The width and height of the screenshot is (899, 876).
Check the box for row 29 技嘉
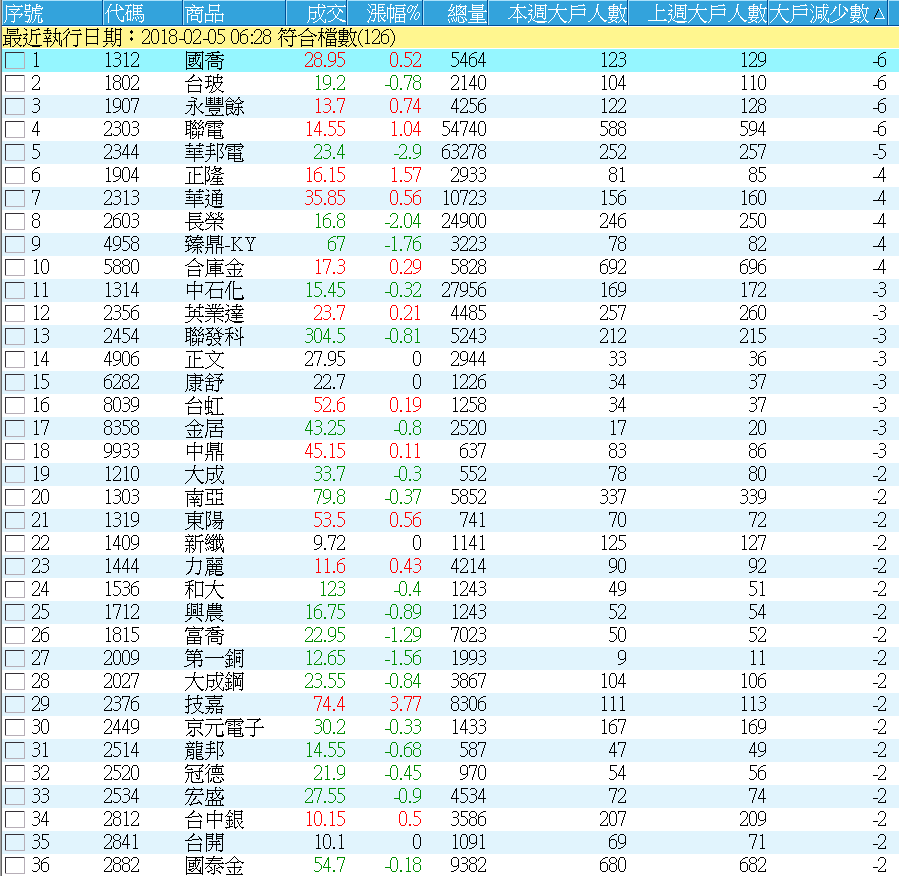tap(15, 704)
